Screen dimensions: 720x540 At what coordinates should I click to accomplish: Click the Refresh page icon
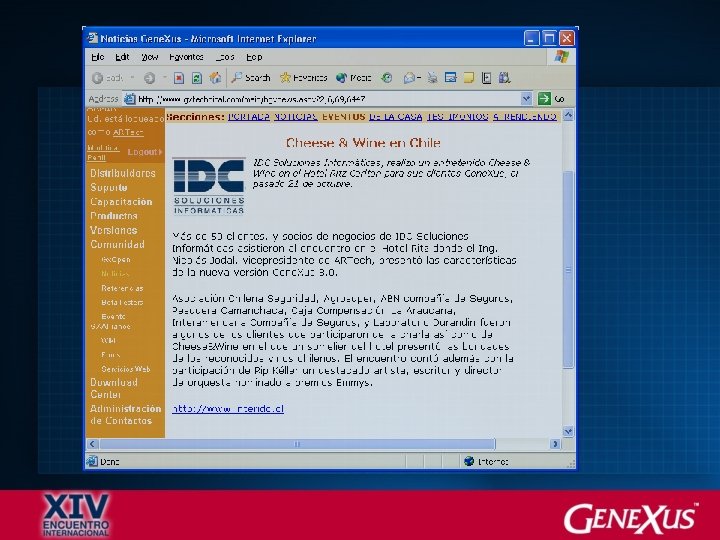point(197,78)
